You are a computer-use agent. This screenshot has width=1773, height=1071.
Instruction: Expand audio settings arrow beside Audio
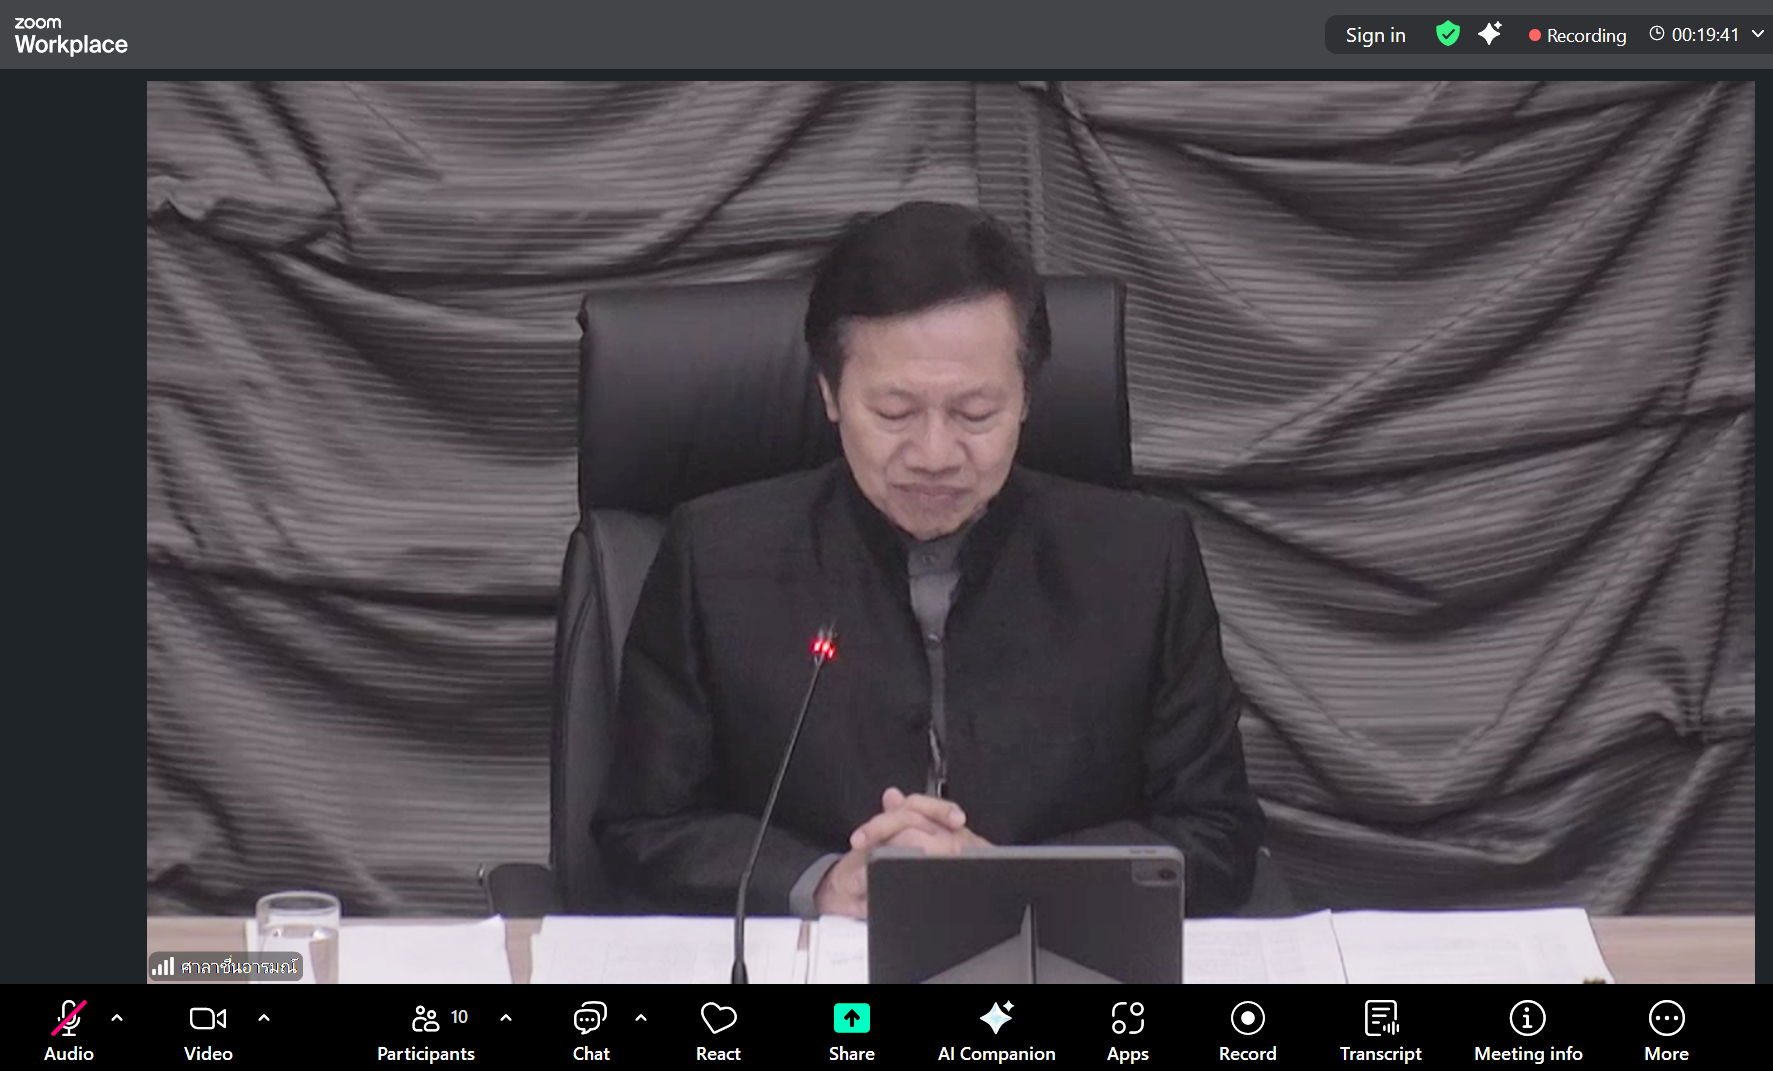coord(117,1018)
